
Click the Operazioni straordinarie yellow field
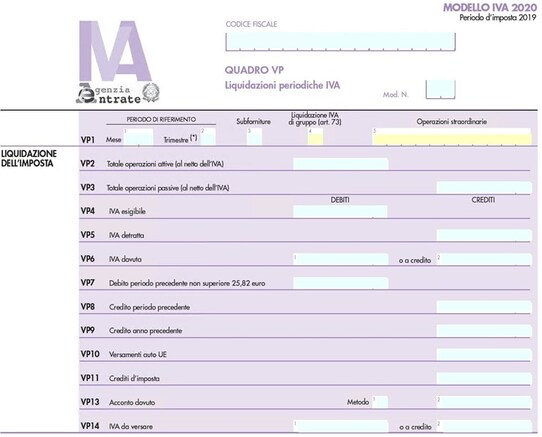pyautogui.click(x=452, y=137)
